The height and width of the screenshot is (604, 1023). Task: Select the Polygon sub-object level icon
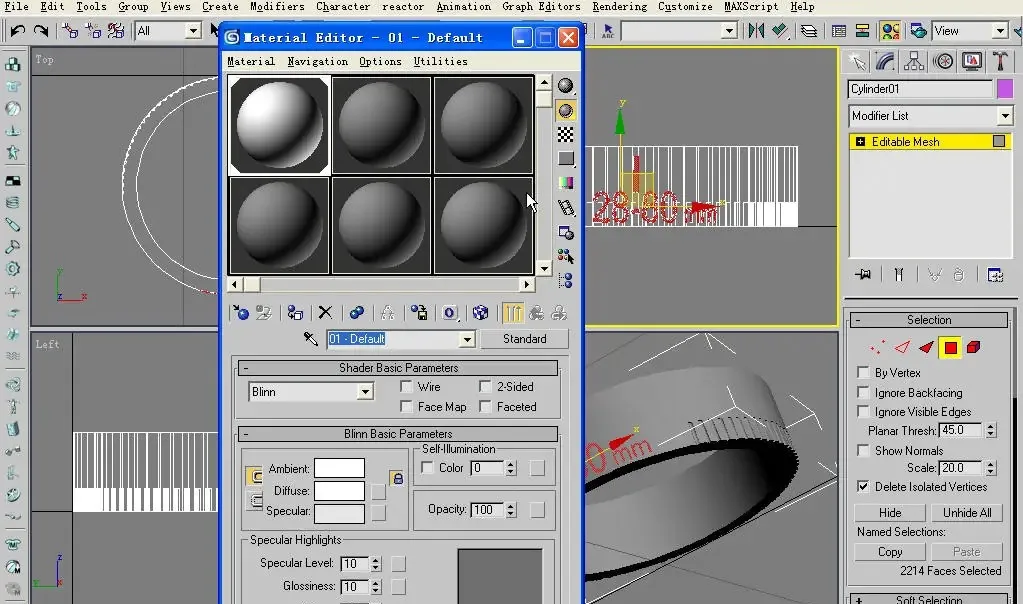point(950,347)
